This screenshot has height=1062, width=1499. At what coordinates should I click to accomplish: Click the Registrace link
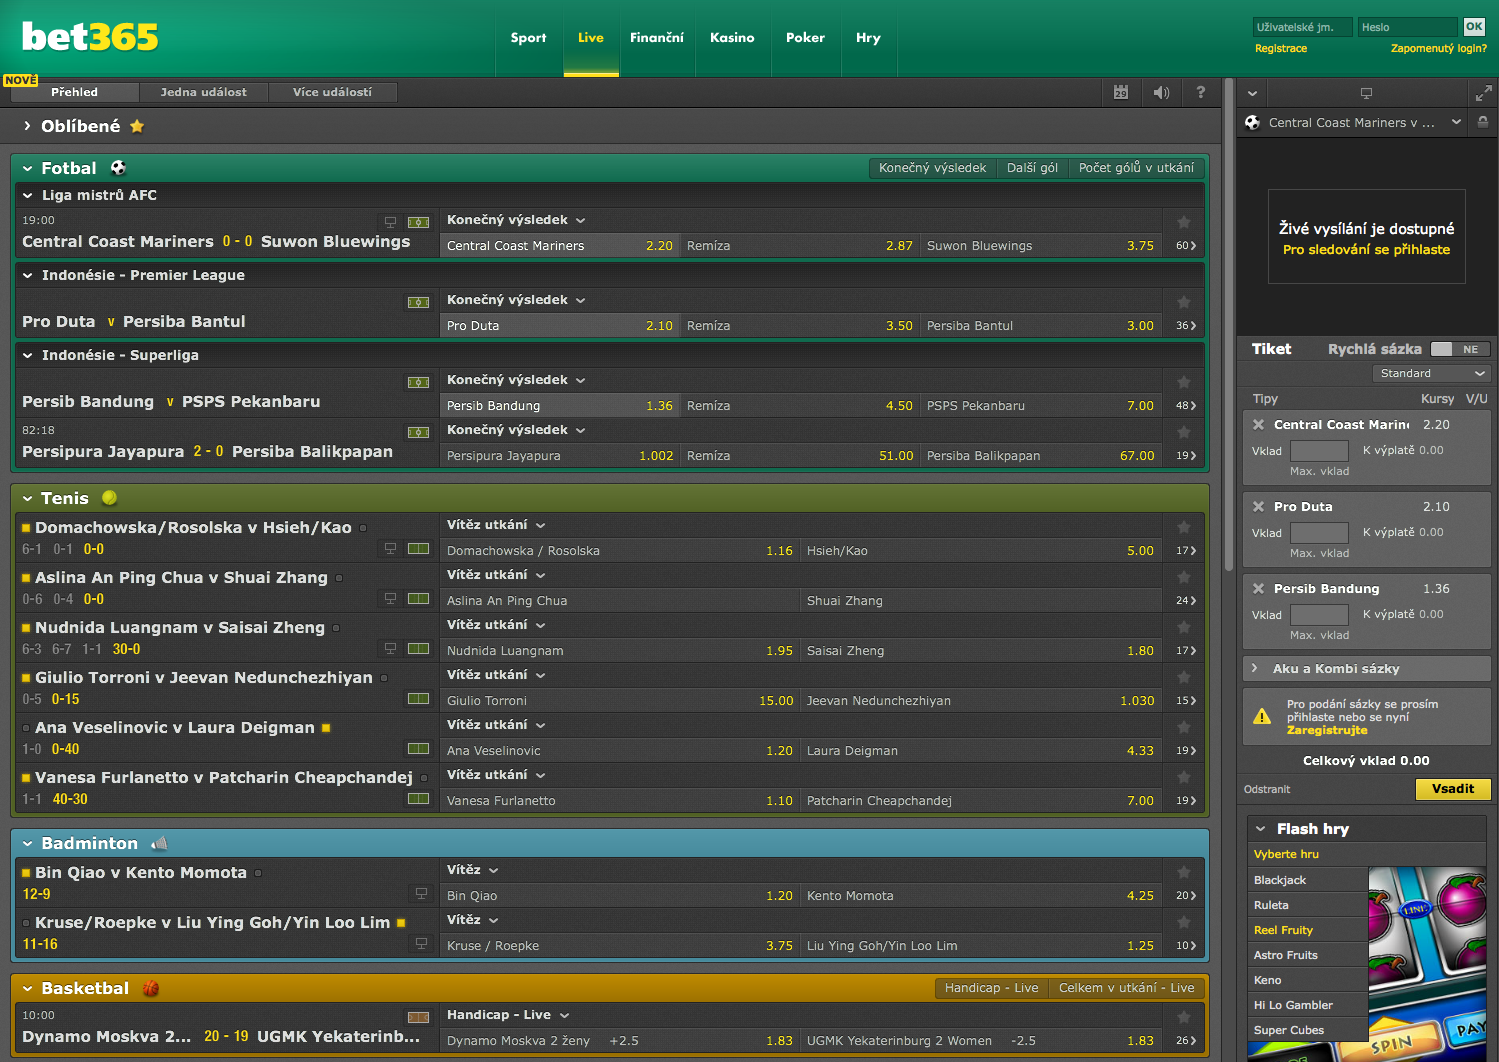click(1281, 48)
